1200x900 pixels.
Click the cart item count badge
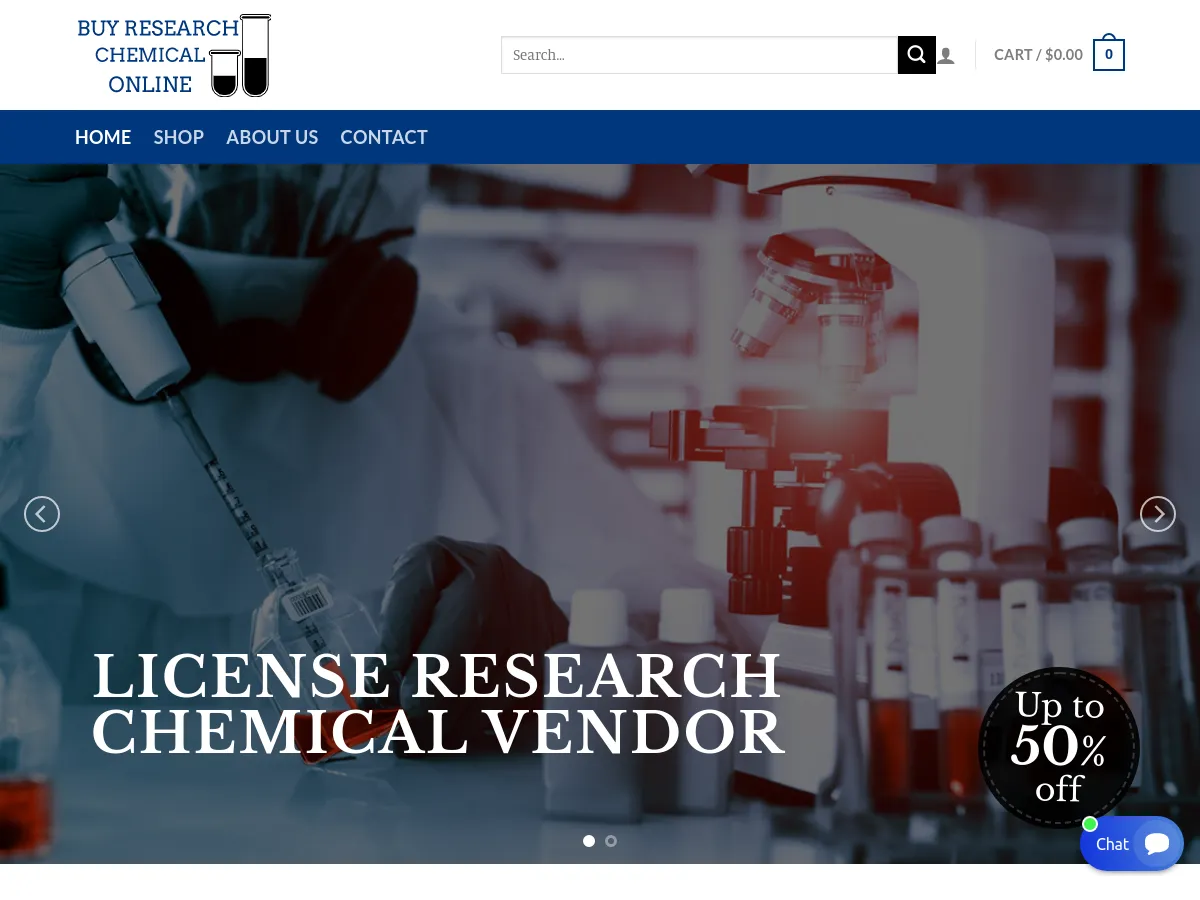pos(1108,54)
